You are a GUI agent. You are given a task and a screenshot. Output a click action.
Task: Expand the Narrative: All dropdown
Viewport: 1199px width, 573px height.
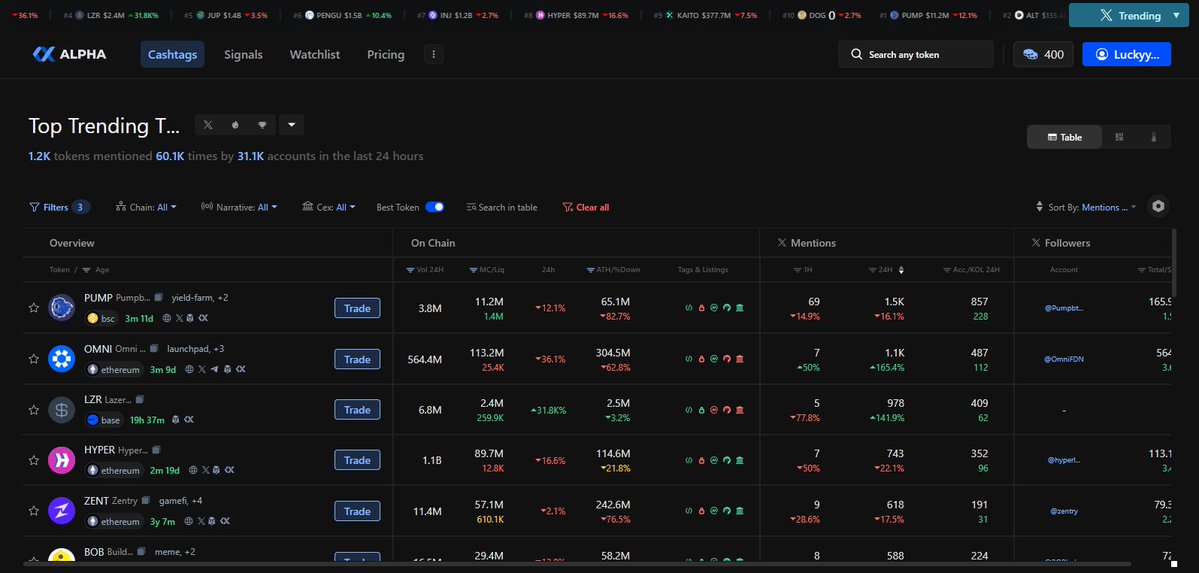(239, 207)
